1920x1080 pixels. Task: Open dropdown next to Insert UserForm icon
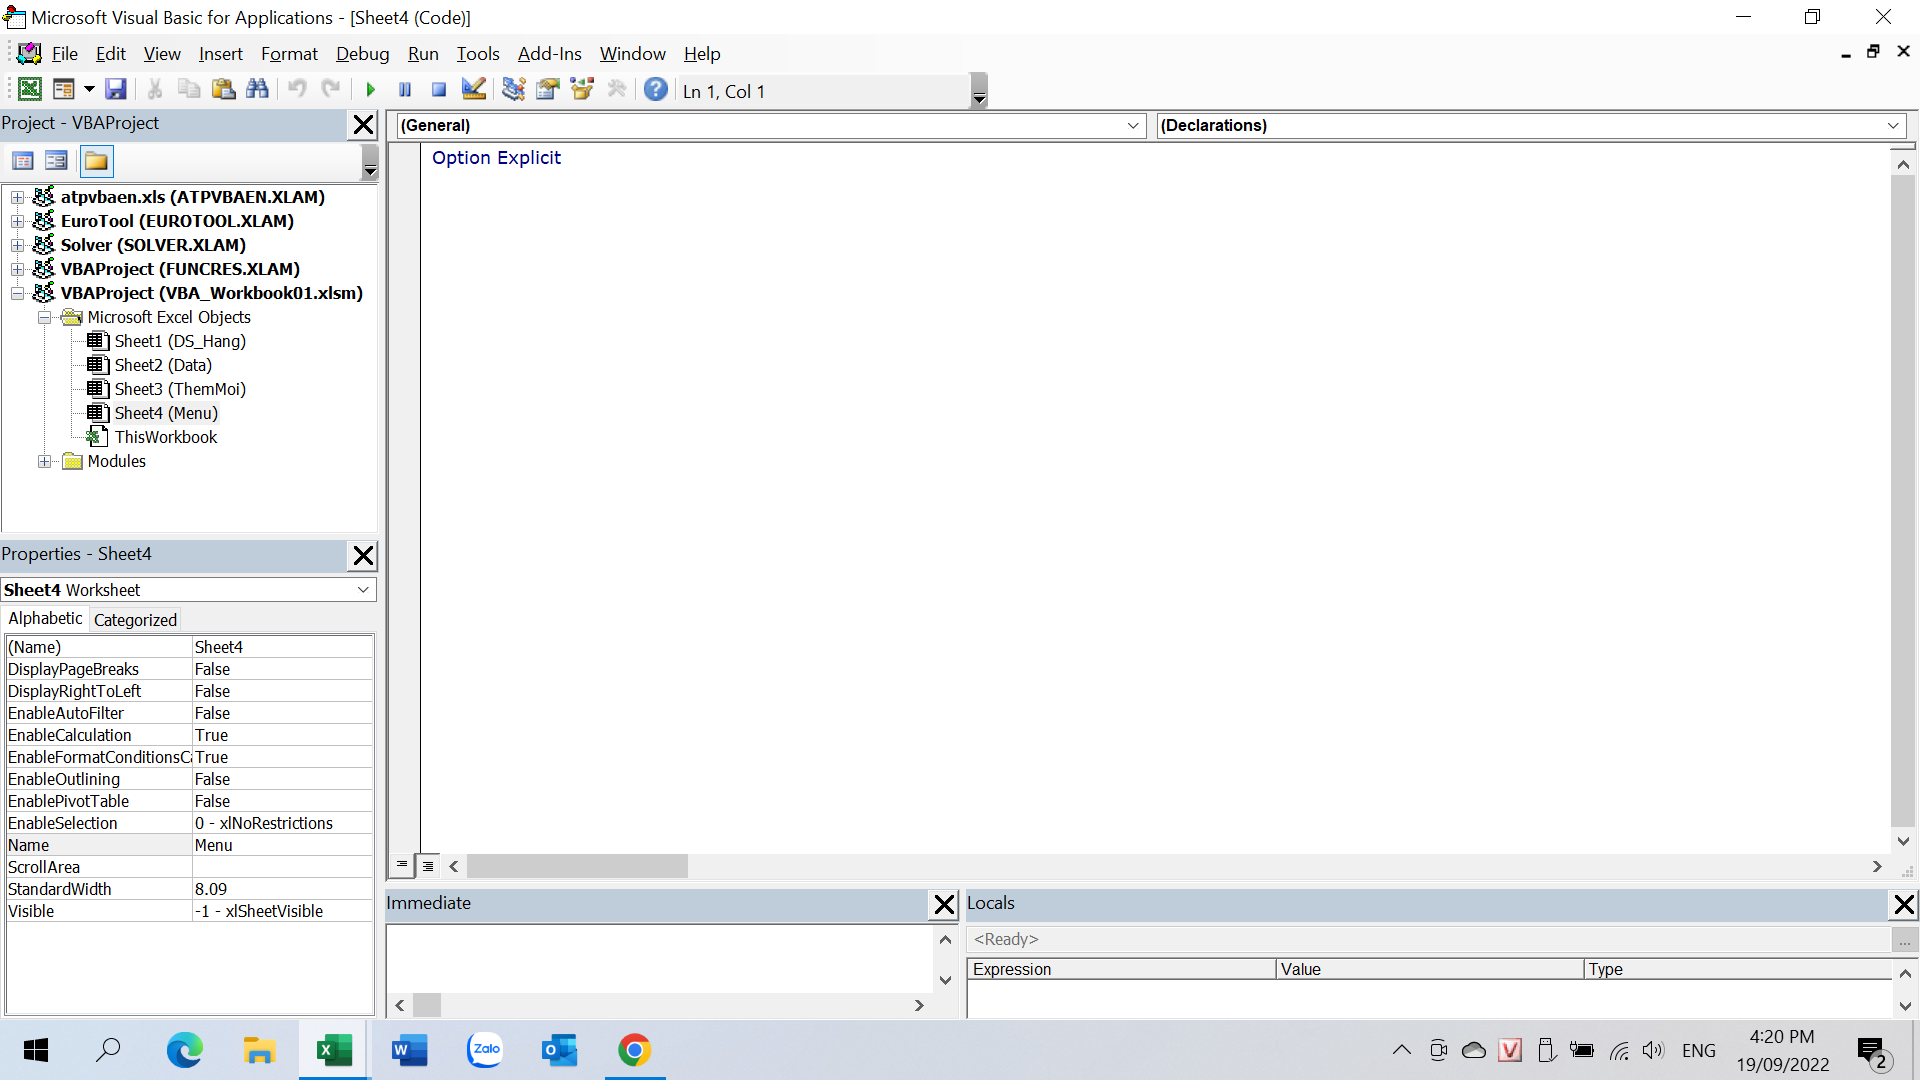point(89,90)
